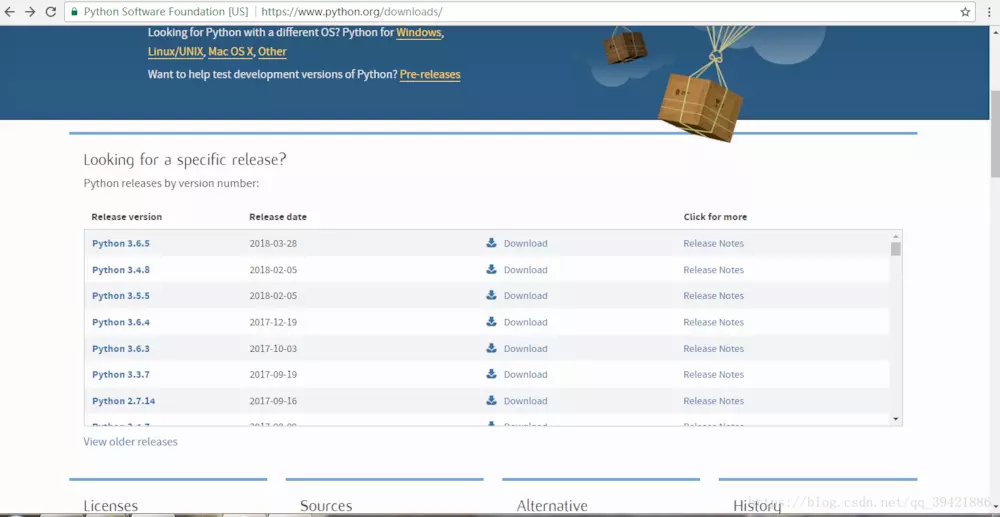Screen dimensions: 1000x517
Task: Click the Download text for Python 3.6.3
Action: pyautogui.click(x=526, y=349)
